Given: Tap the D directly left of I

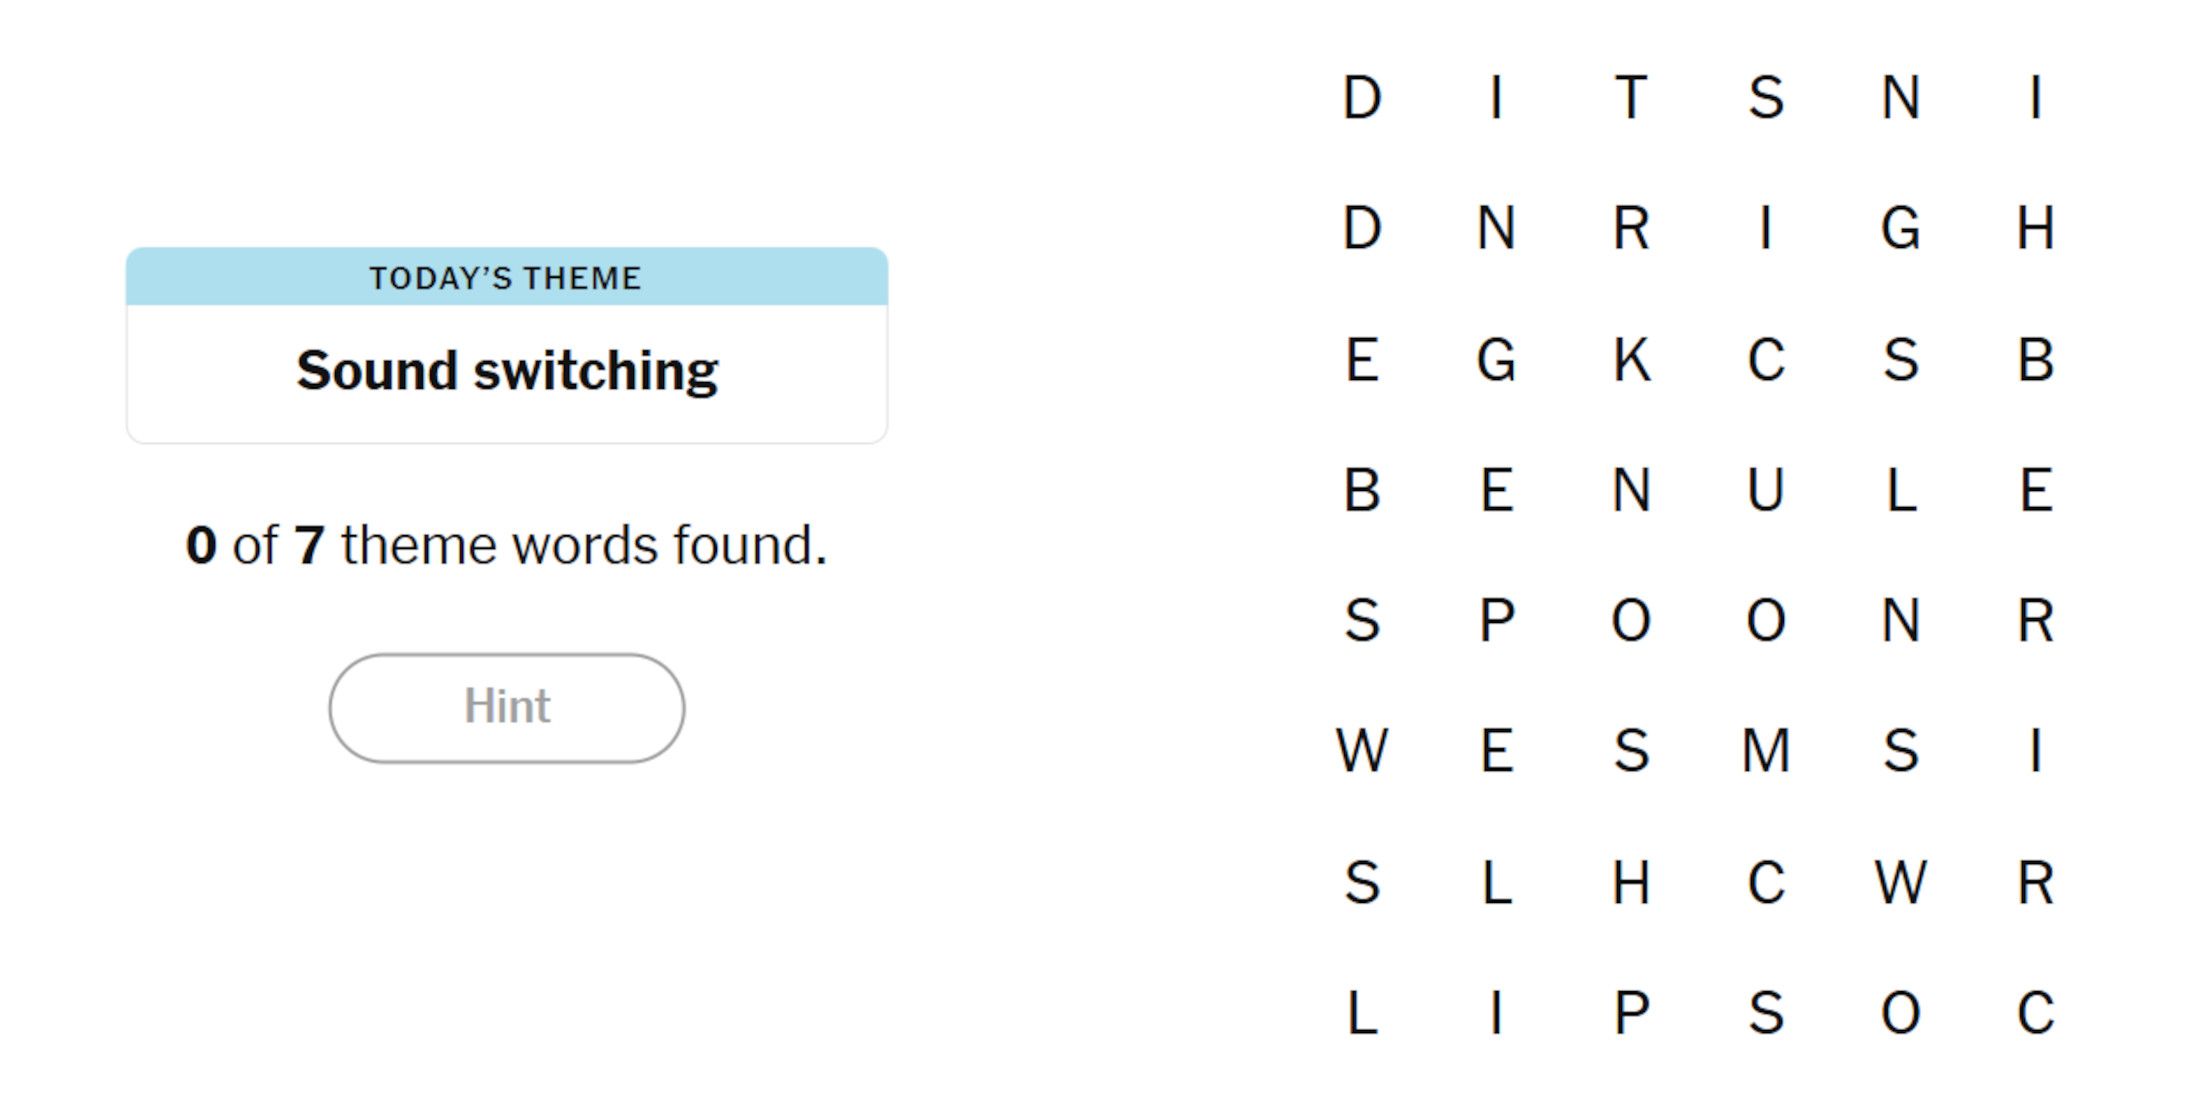Looking at the screenshot, I should coord(1362,98).
